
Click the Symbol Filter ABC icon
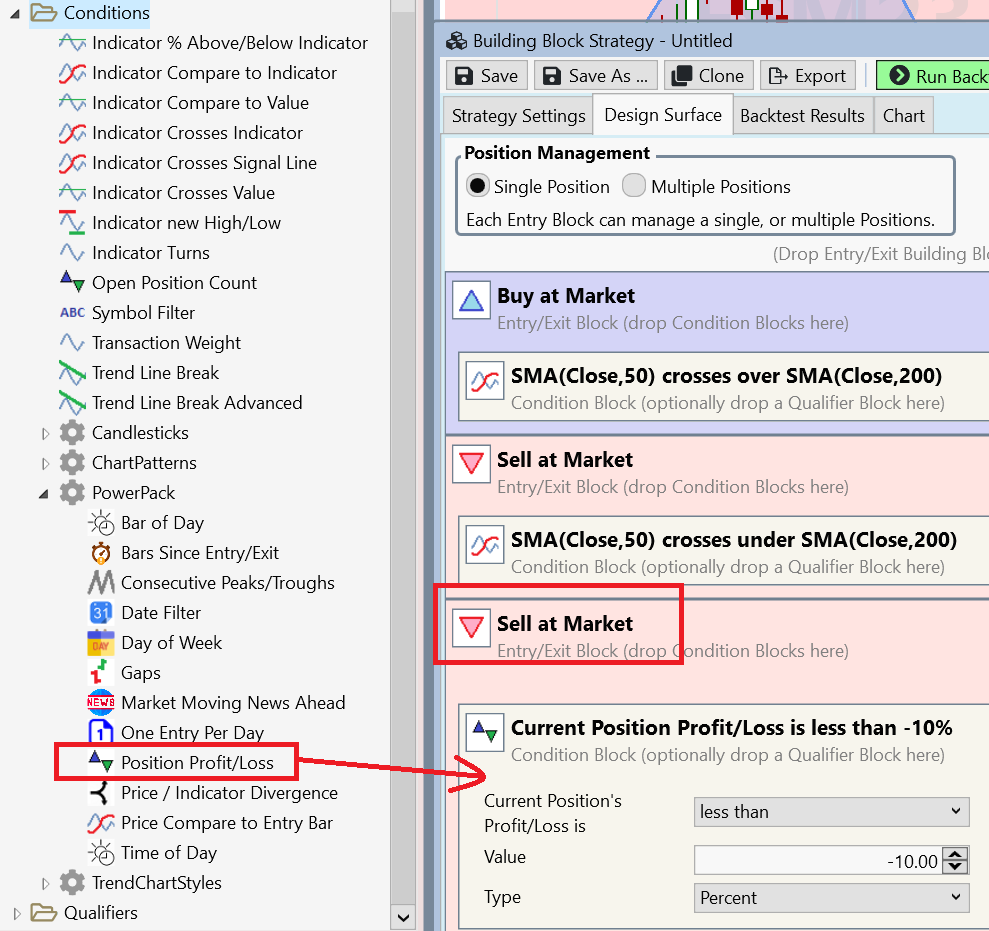[x=72, y=313]
